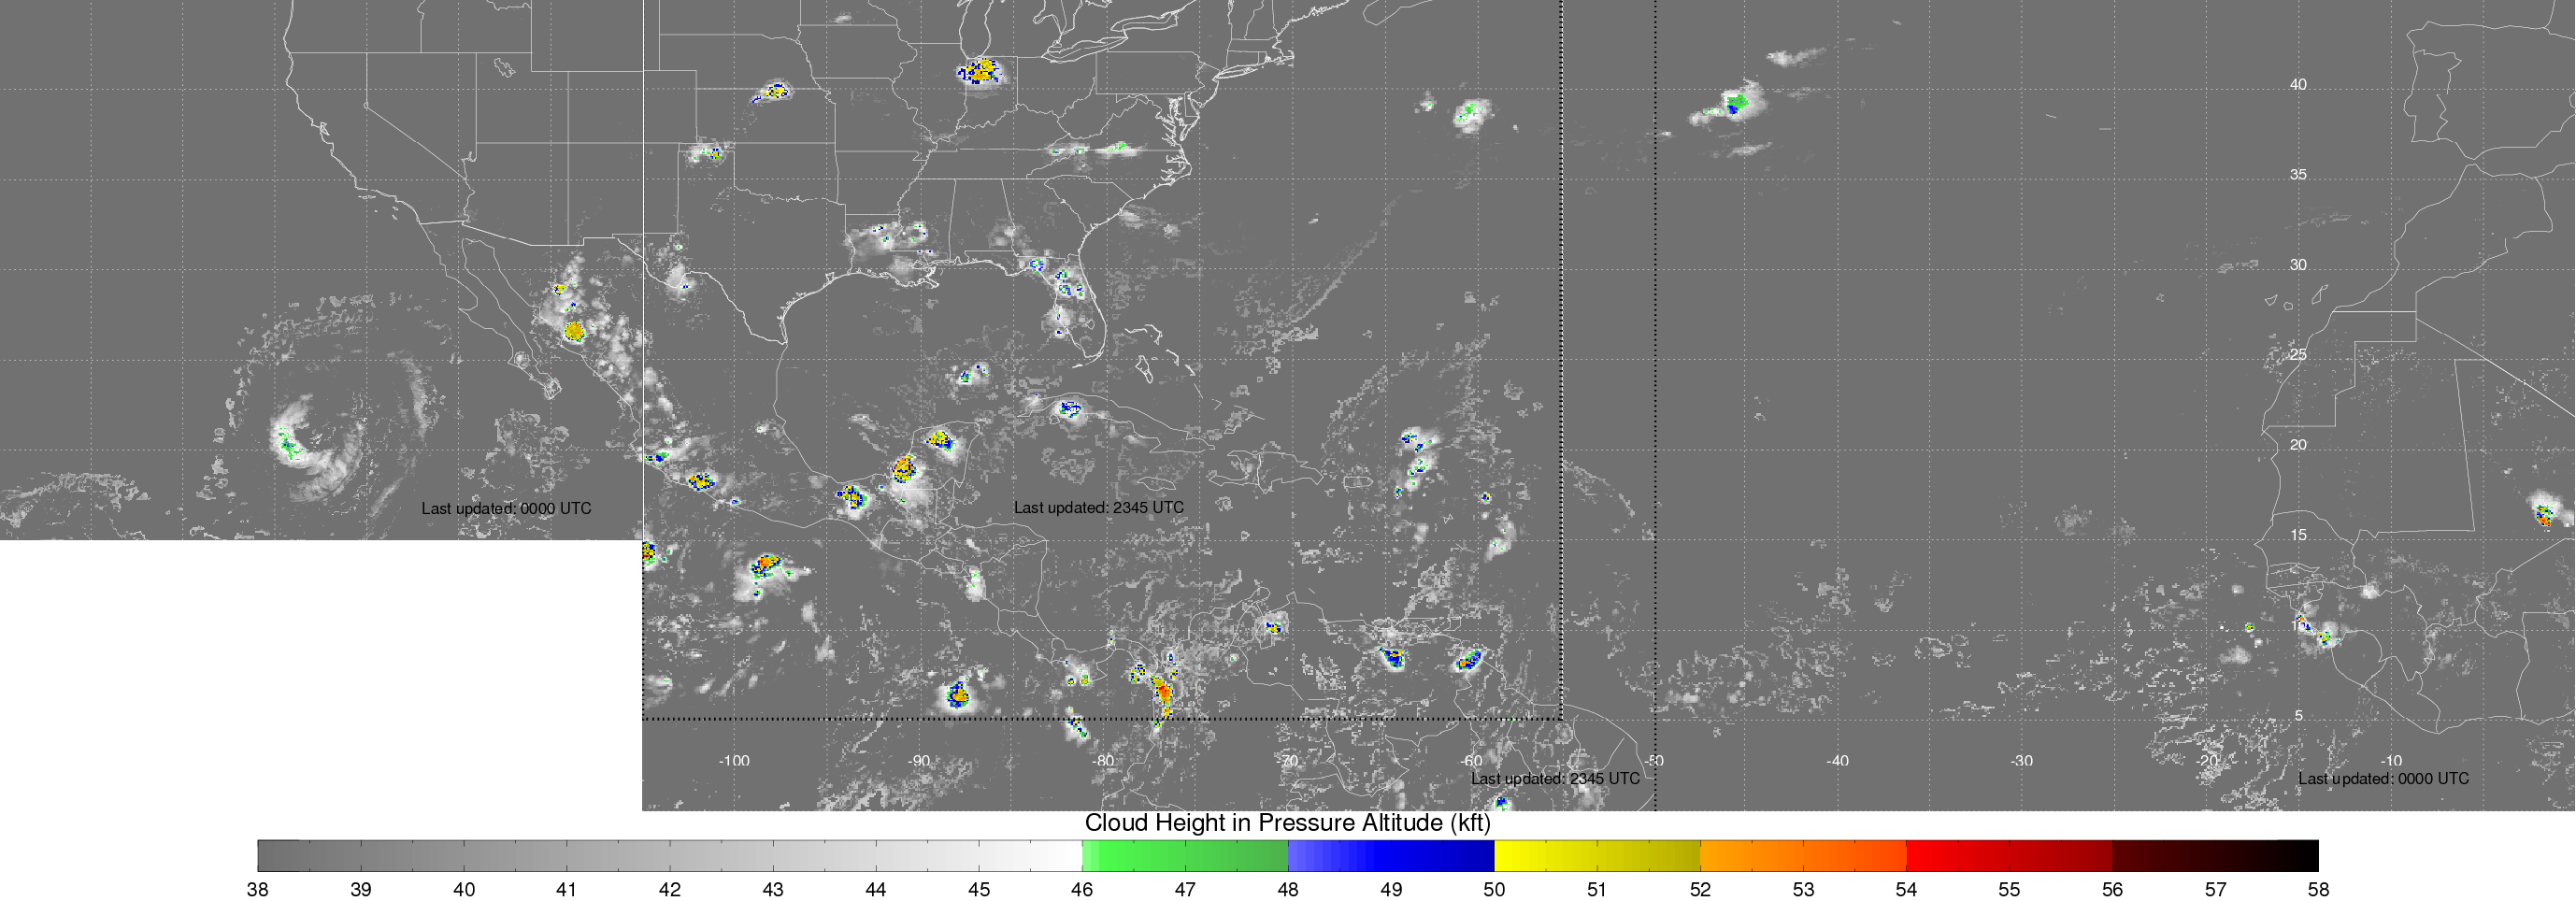Click the -100 longitude axis label

(734, 761)
